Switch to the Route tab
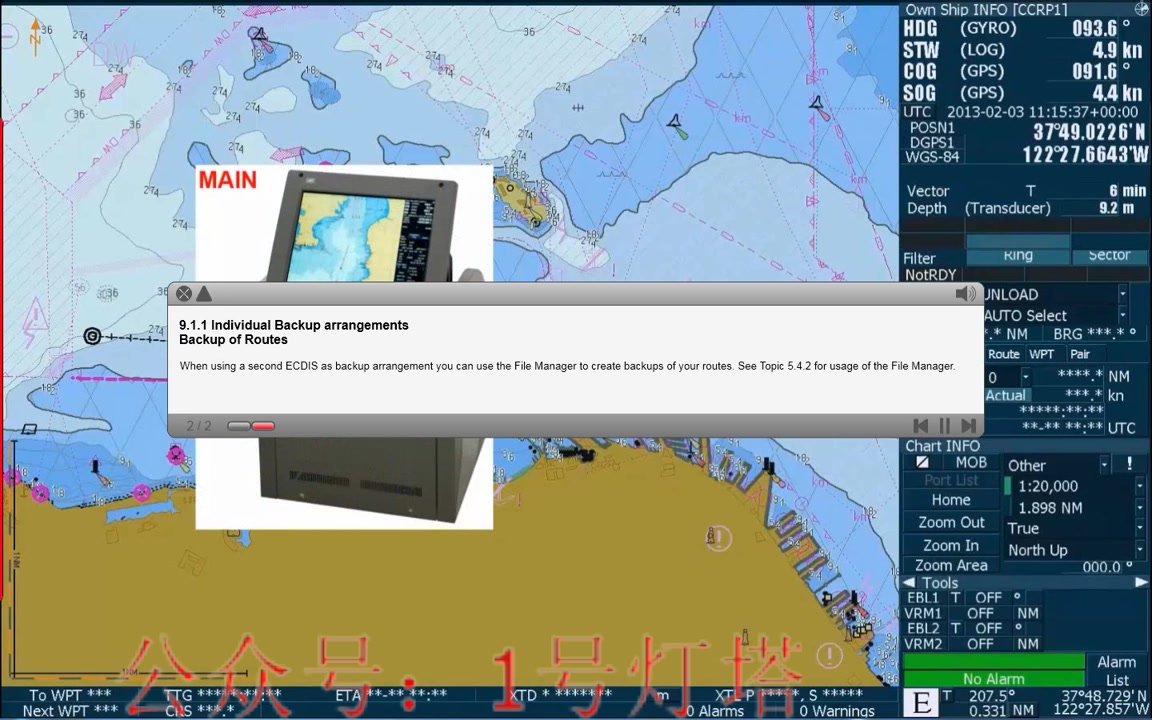The width and height of the screenshot is (1152, 720). (1004, 354)
